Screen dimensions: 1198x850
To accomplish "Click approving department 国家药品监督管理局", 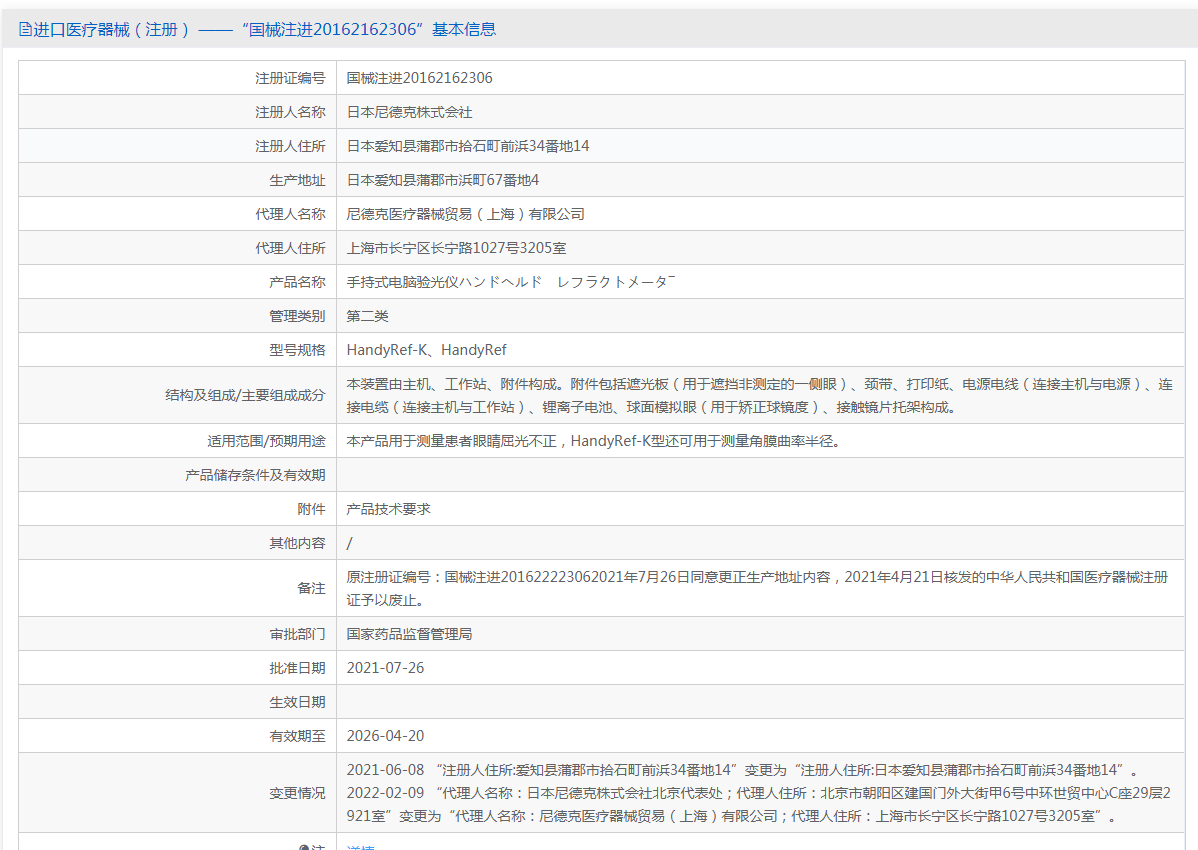I will (x=410, y=634).
